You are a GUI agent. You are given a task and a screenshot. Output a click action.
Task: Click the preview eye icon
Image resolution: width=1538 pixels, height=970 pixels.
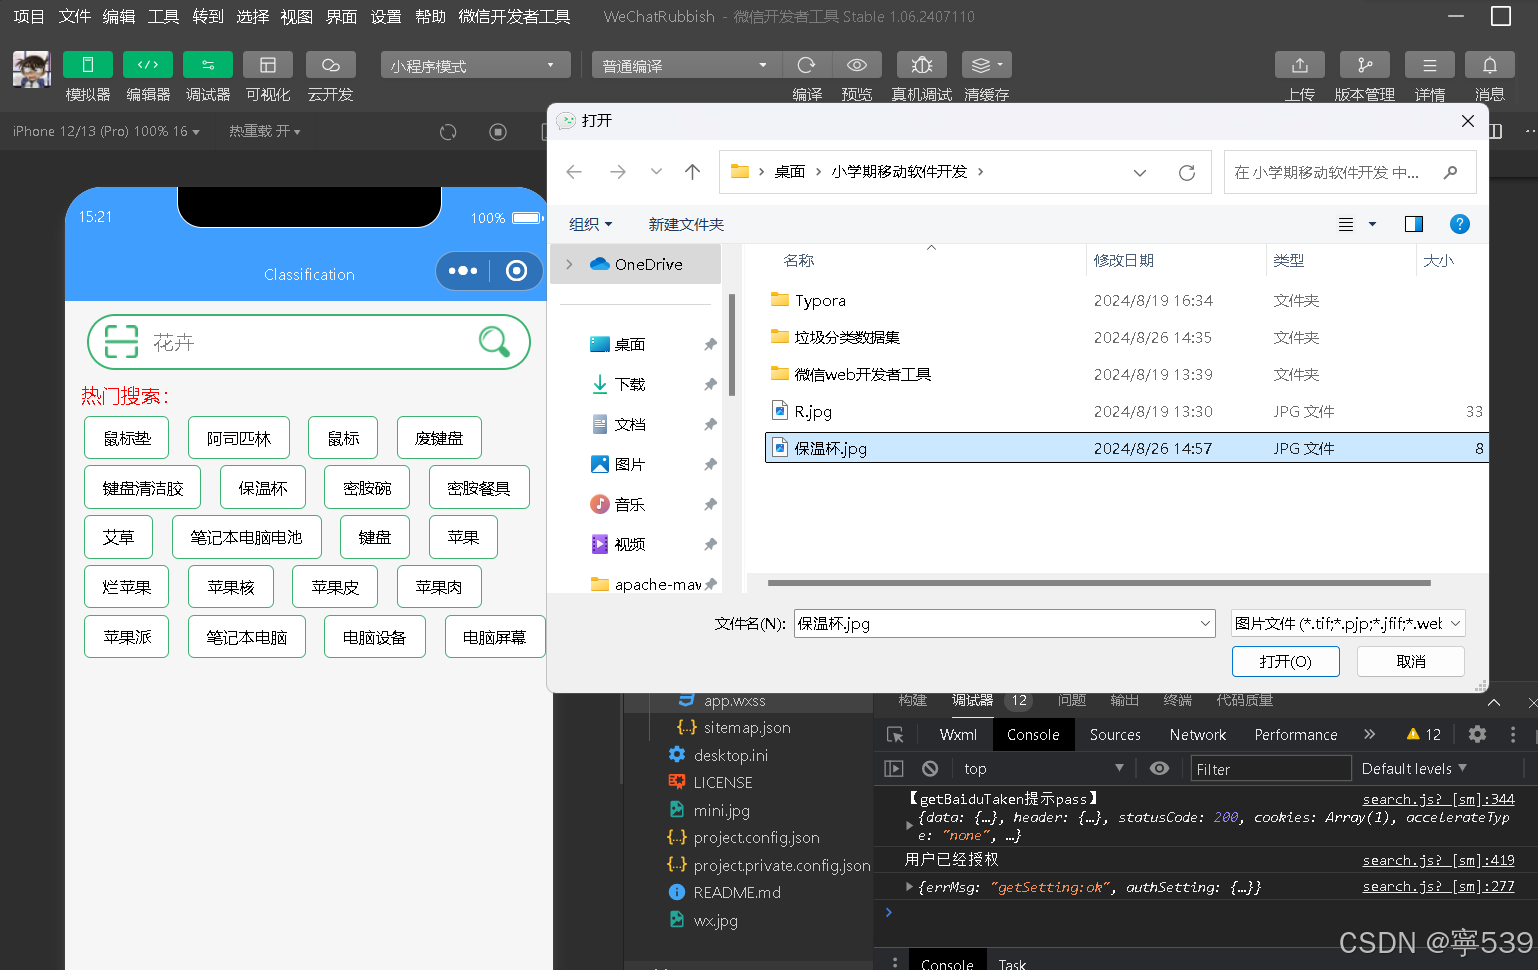pos(857,65)
